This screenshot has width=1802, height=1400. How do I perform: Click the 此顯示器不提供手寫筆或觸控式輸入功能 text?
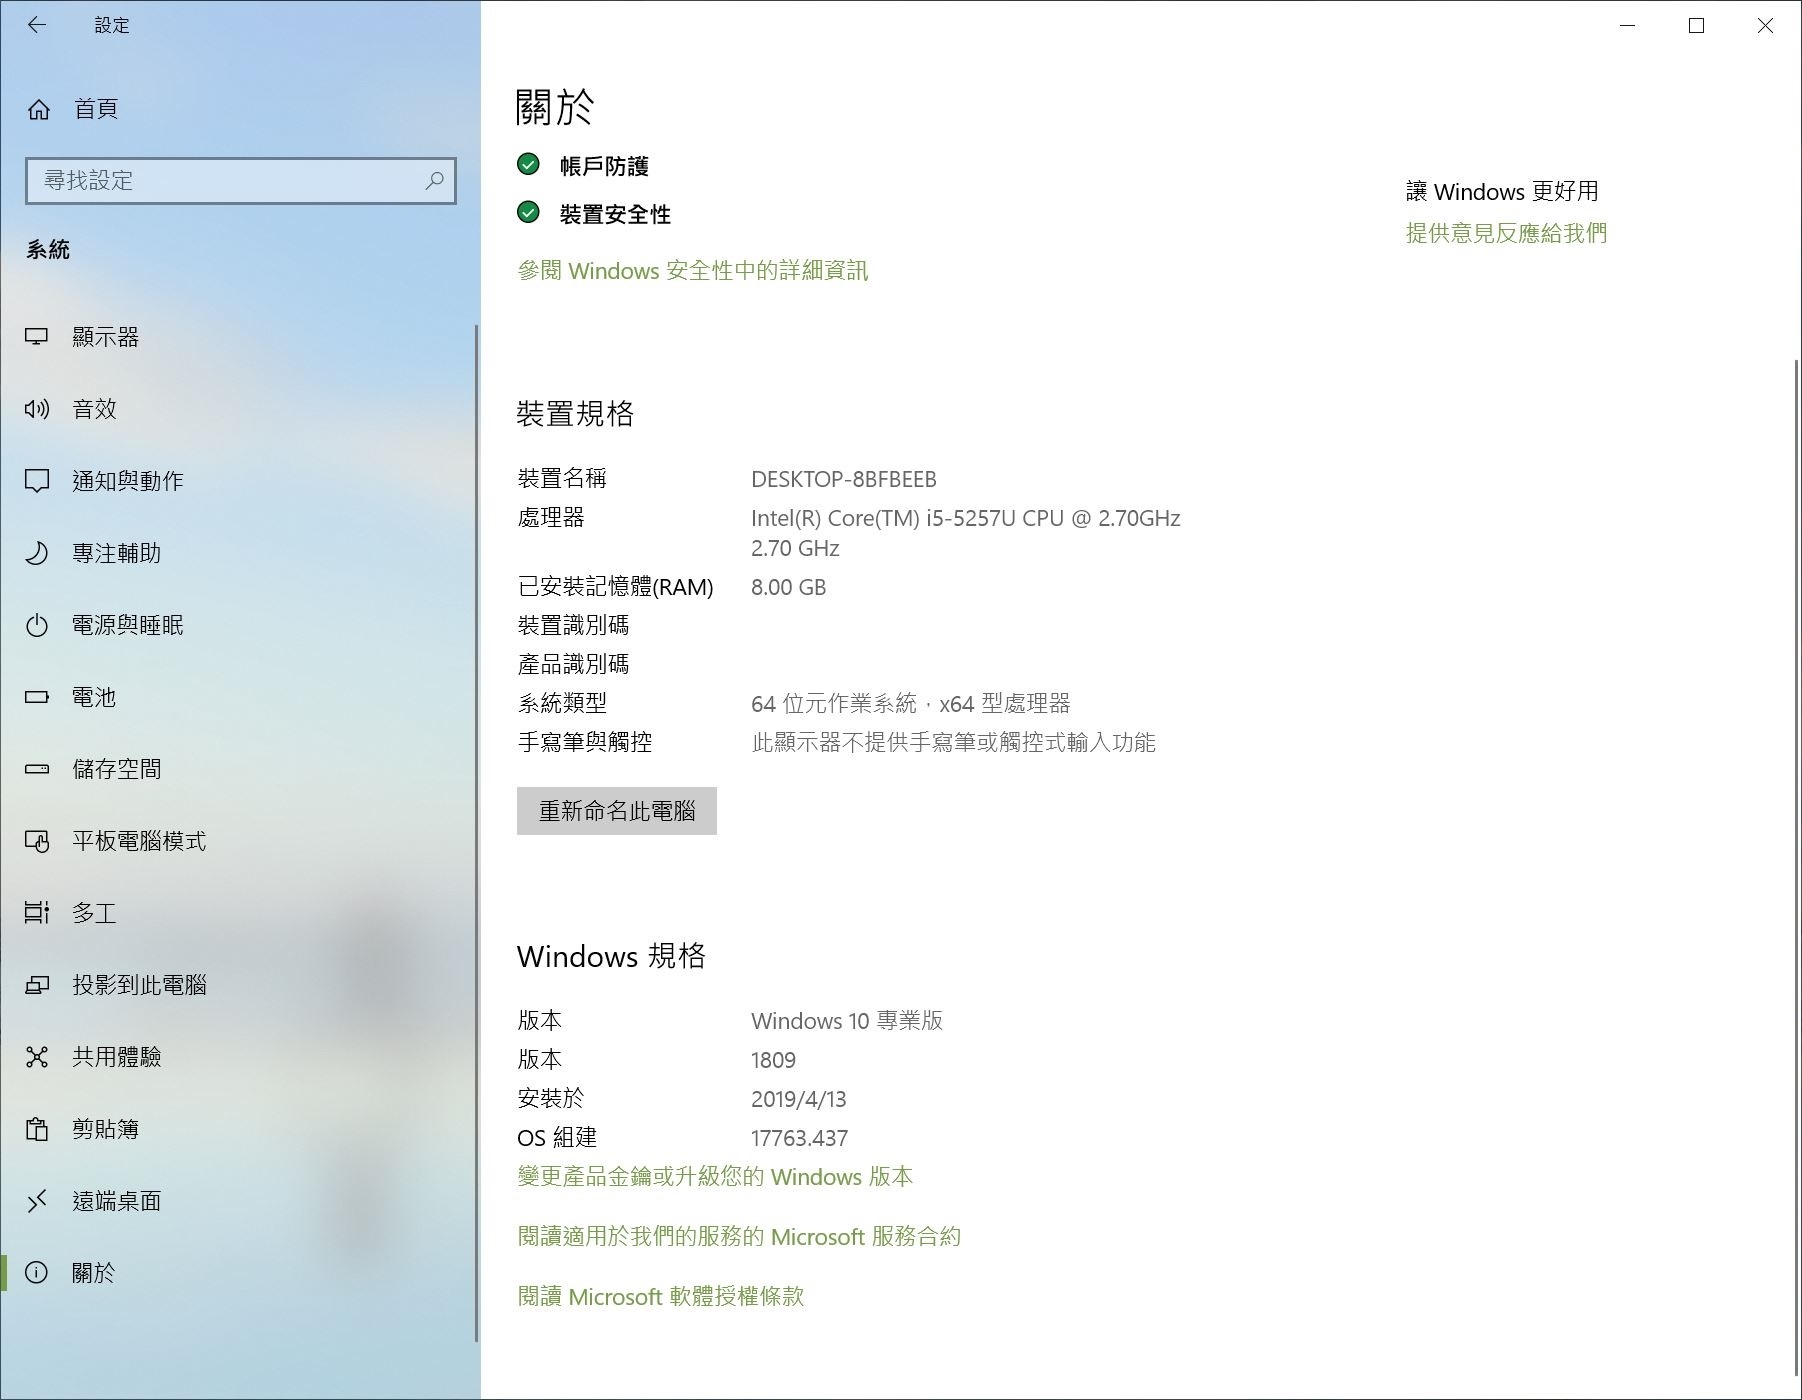click(x=953, y=743)
